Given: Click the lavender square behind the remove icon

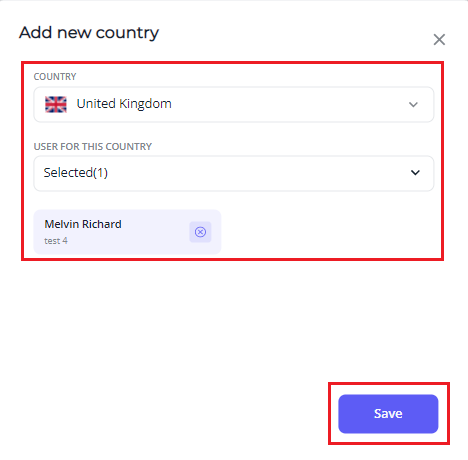Looking at the screenshot, I should (x=200, y=232).
